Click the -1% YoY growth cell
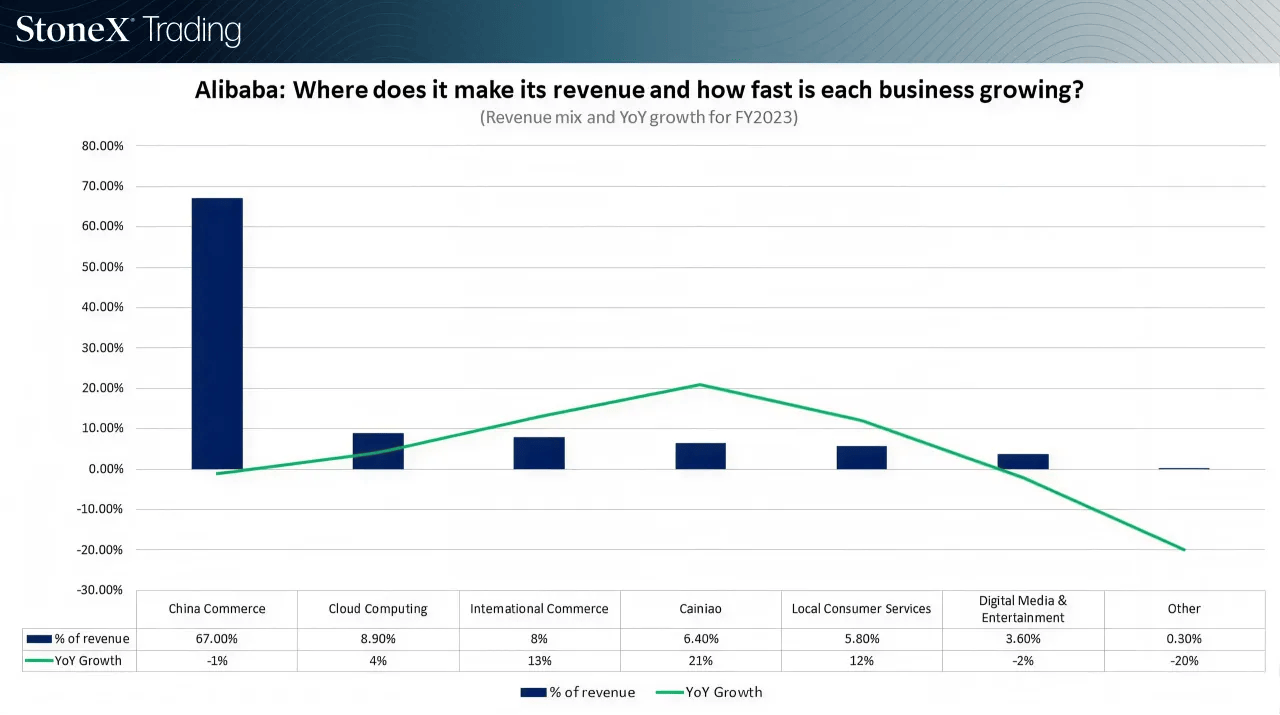The width and height of the screenshot is (1280, 715). coord(217,661)
